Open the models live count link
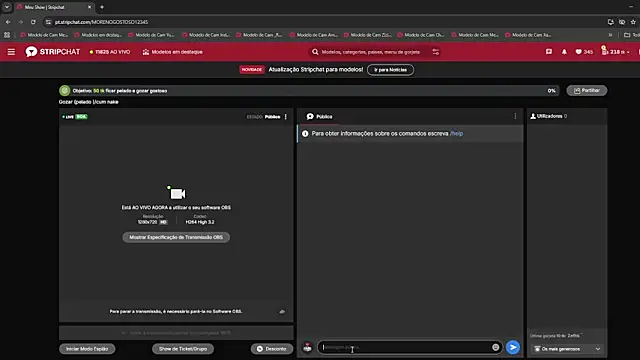Image resolution: width=640 pixels, height=360 pixels. (x=110, y=52)
